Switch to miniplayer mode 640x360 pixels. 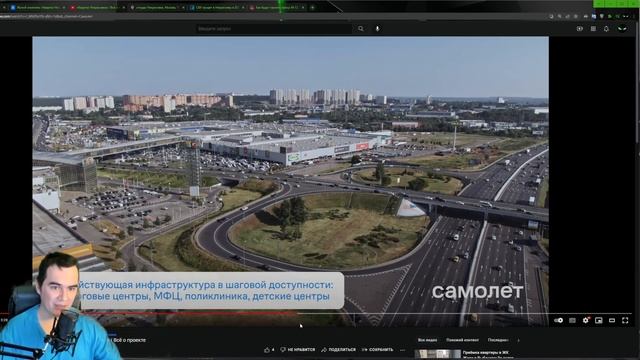tap(599, 320)
